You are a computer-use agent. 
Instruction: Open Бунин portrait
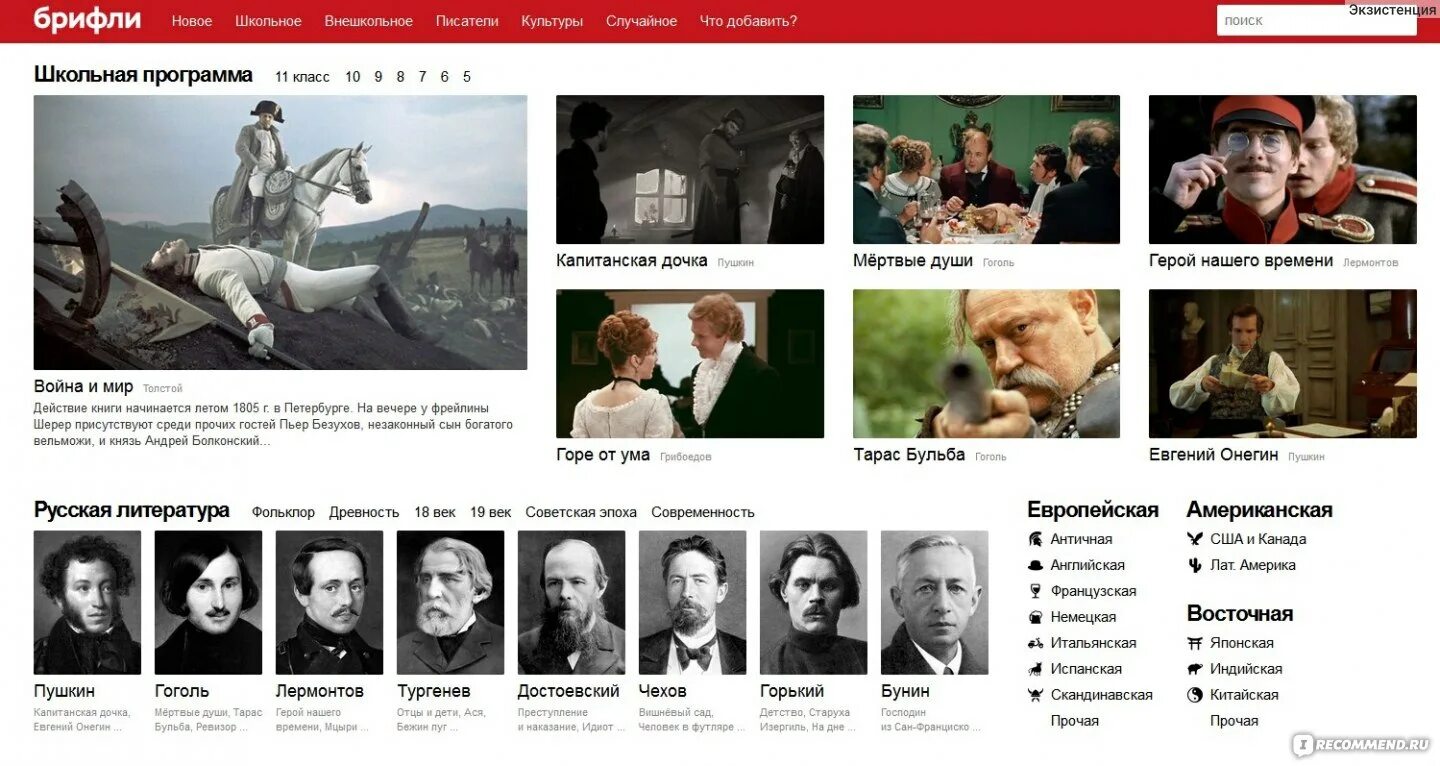point(934,602)
